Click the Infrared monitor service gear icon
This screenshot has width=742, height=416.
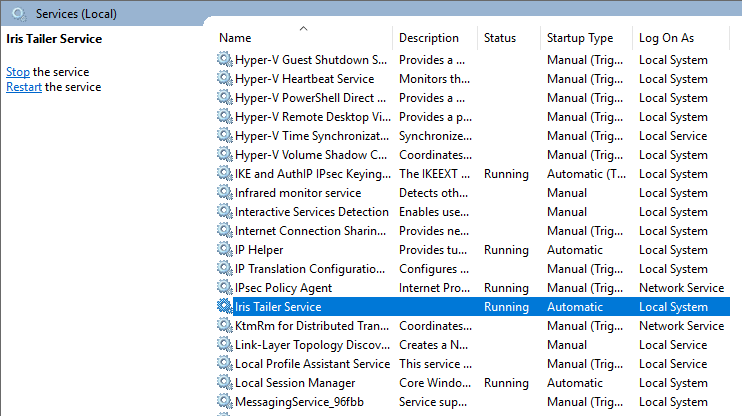click(x=224, y=193)
